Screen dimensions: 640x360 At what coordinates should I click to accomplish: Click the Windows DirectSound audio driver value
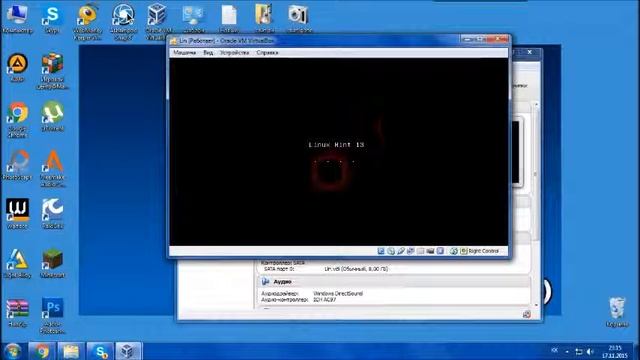tap(338, 293)
